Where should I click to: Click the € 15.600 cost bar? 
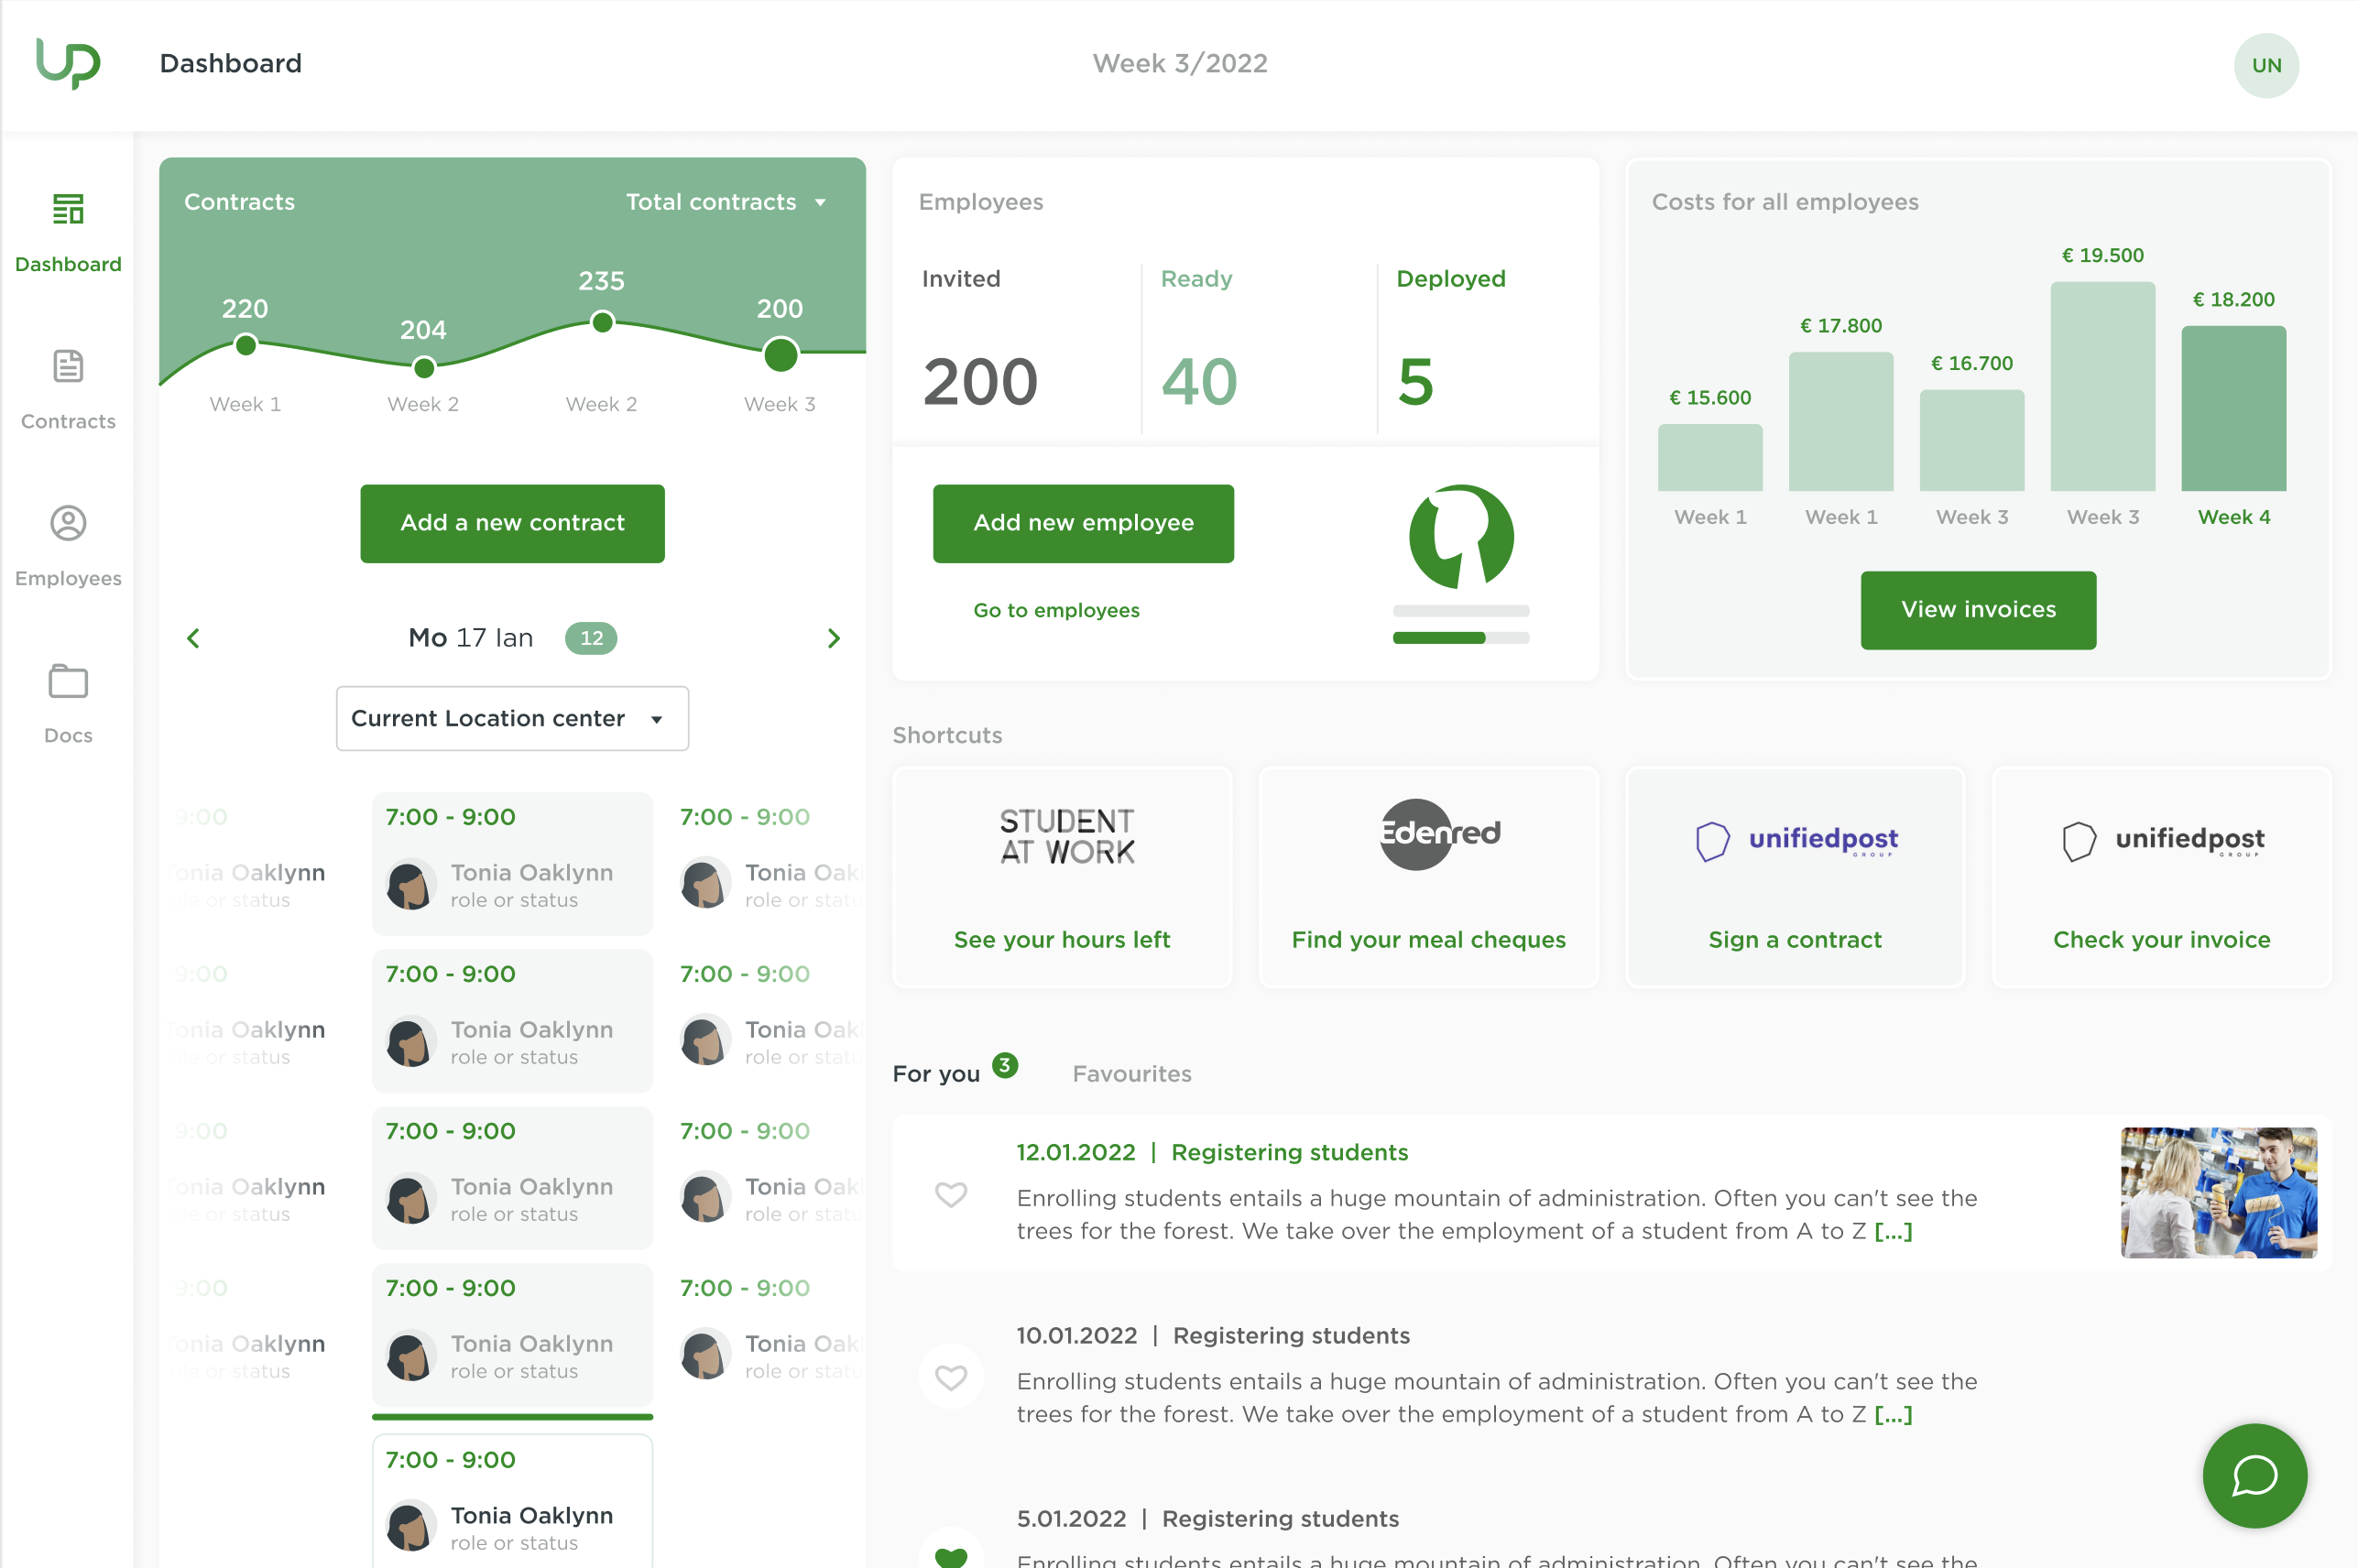pyautogui.click(x=1709, y=457)
